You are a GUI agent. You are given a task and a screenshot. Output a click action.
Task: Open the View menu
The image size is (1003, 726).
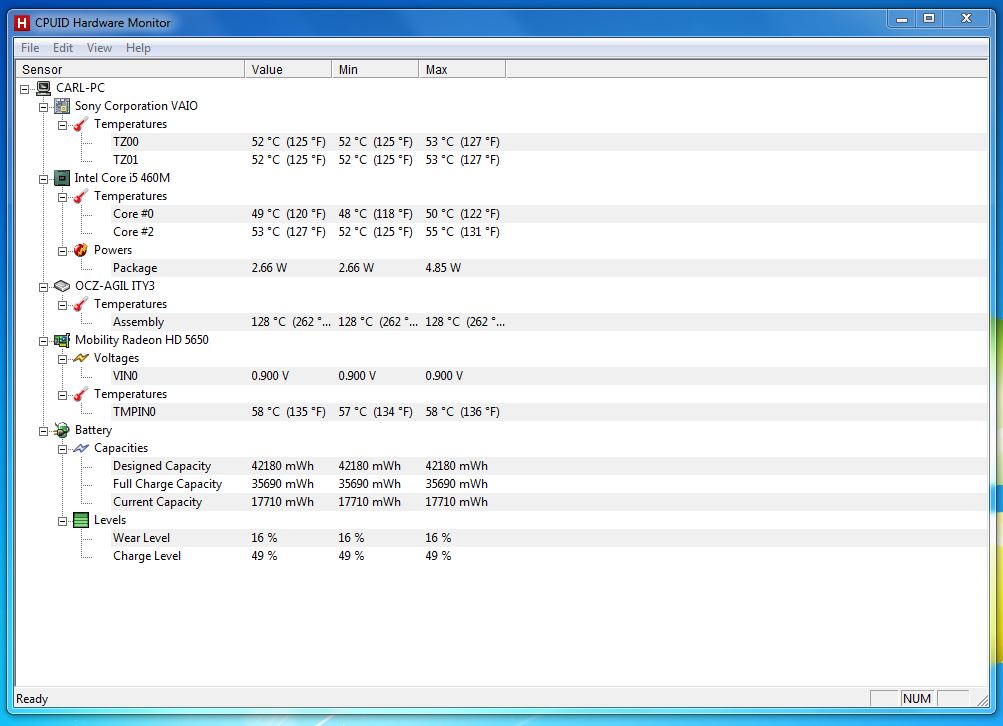99,48
